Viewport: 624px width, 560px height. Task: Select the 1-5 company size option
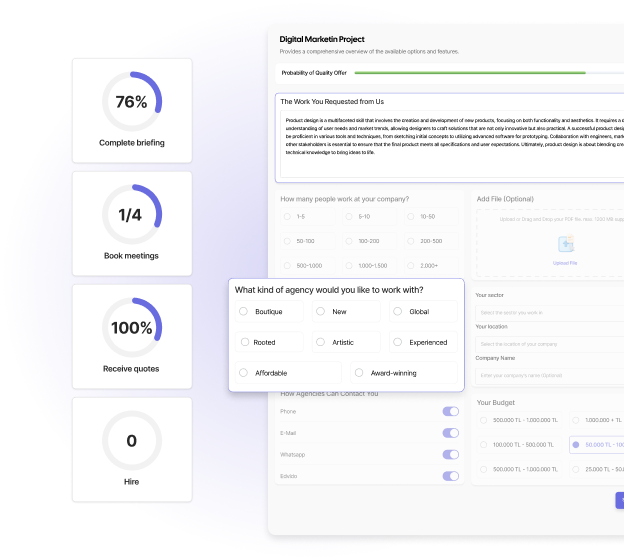[x=288, y=216]
